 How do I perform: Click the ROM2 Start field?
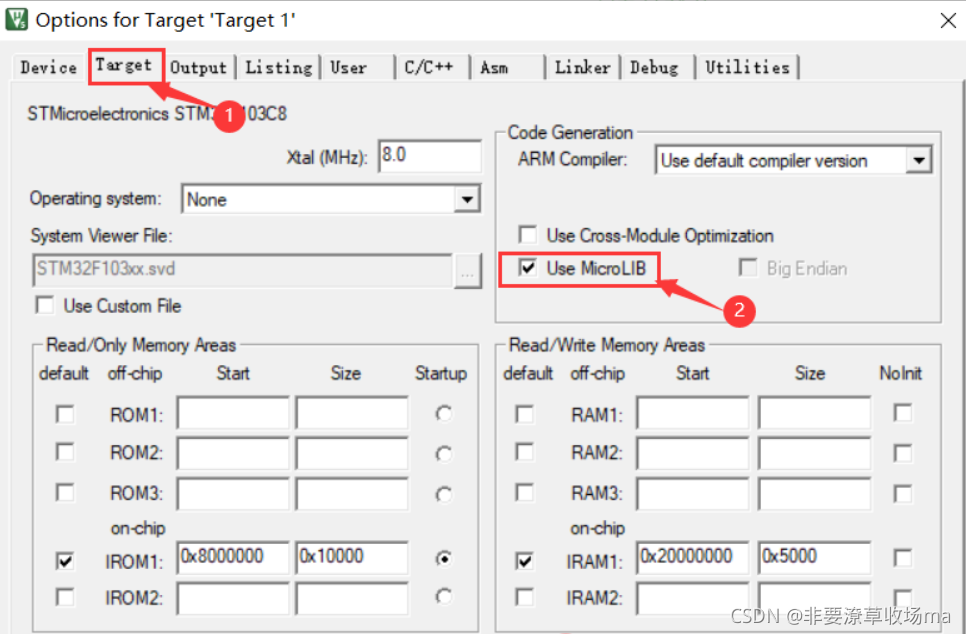point(233,453)
